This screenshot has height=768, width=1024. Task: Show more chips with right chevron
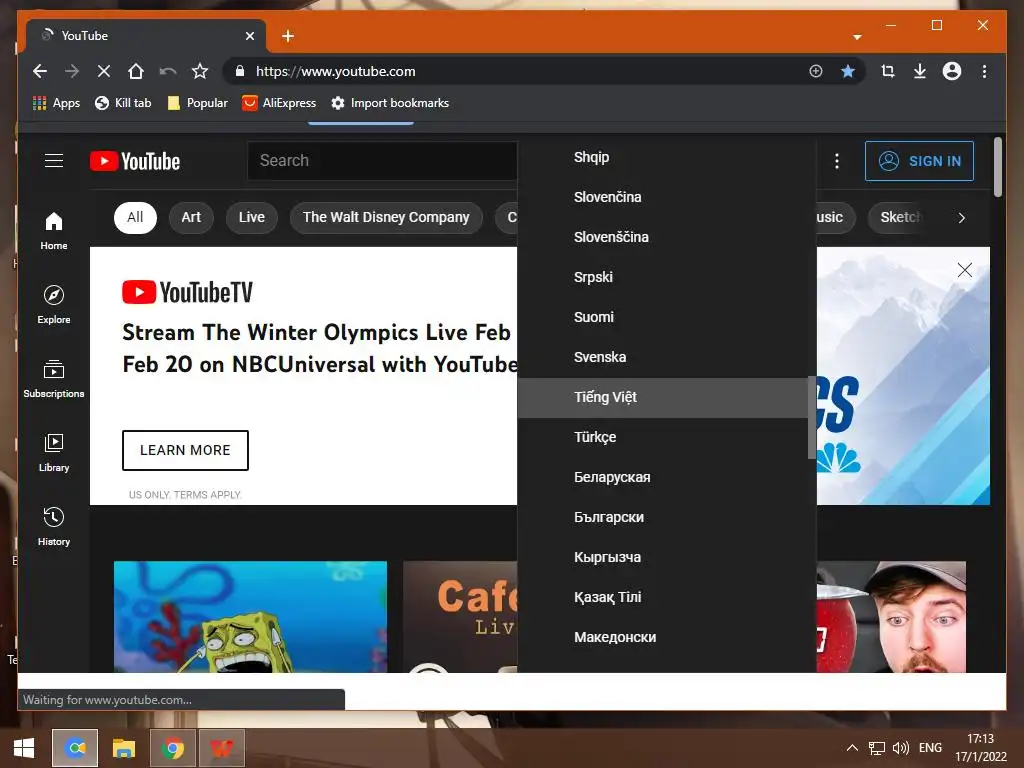pos(961,217)
